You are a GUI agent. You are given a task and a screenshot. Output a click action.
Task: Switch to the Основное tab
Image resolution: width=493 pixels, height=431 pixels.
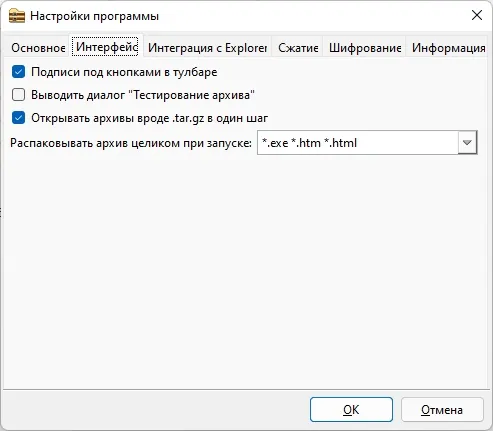coord(38,48)
